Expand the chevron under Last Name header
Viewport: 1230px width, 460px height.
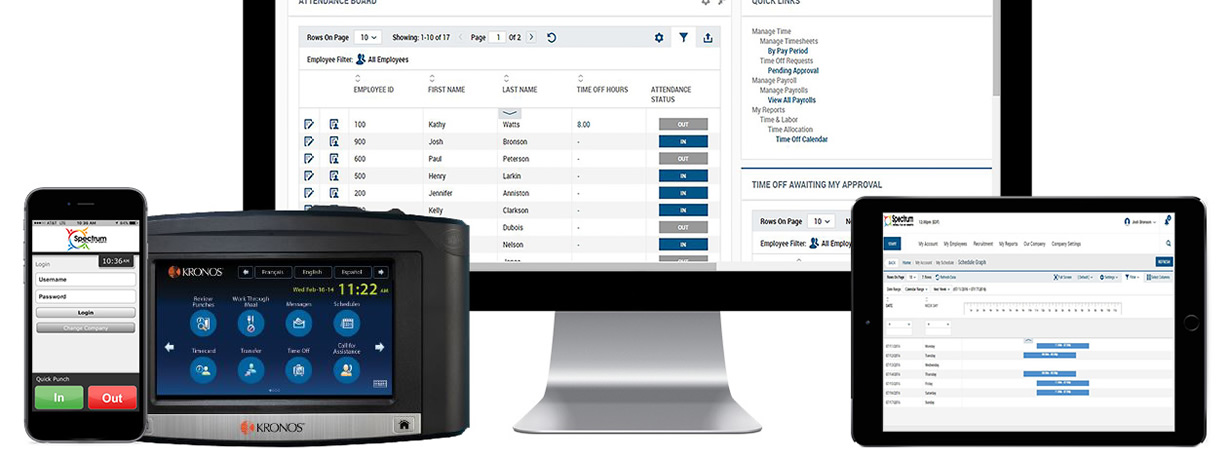[x=509, y=114]
